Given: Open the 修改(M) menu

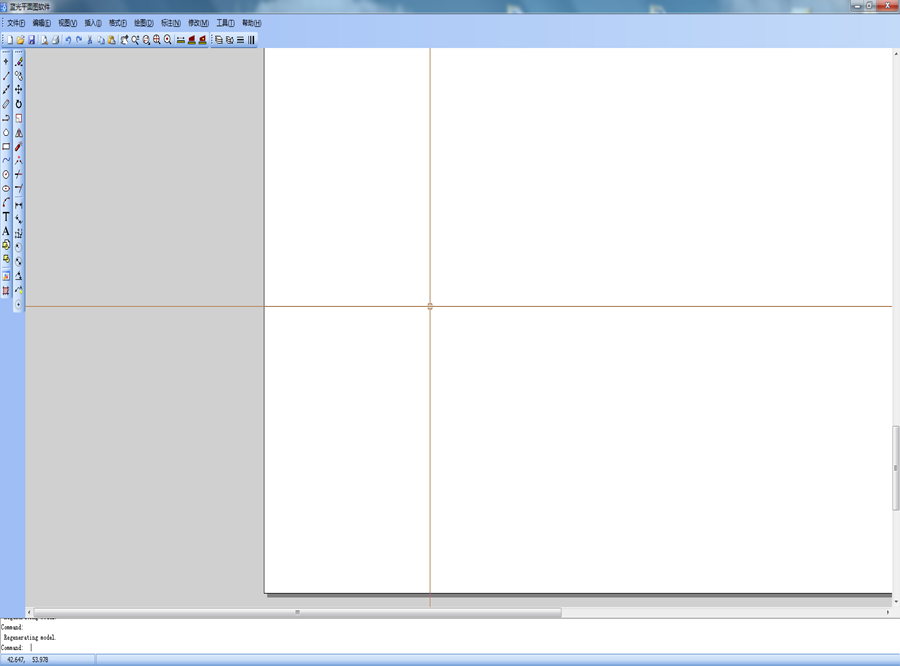Looking at the screenshot, I should (199, 23).
